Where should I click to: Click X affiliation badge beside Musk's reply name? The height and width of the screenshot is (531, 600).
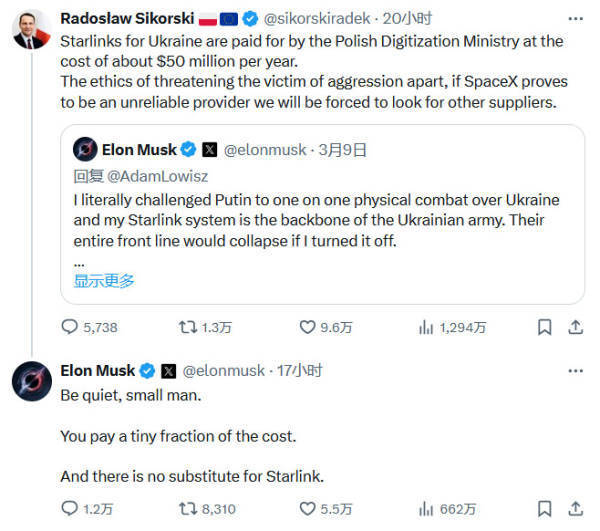168,371
